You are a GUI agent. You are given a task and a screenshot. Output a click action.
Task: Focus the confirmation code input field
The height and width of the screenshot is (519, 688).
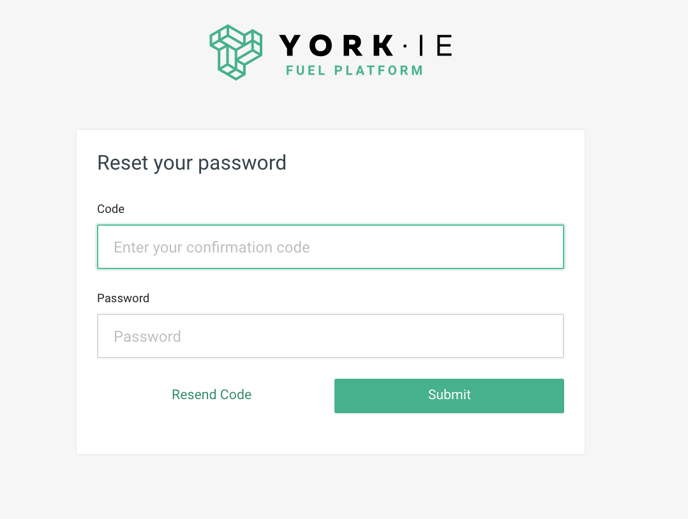pyautogui.click(x=330, y=247)
